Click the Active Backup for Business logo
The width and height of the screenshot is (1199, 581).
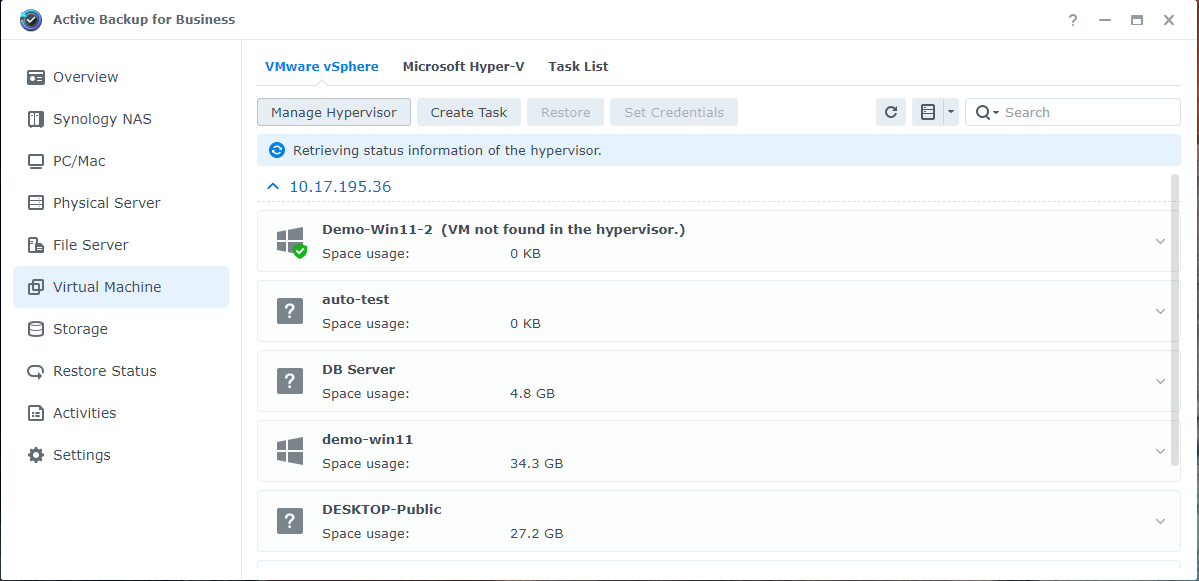[31, 20]
